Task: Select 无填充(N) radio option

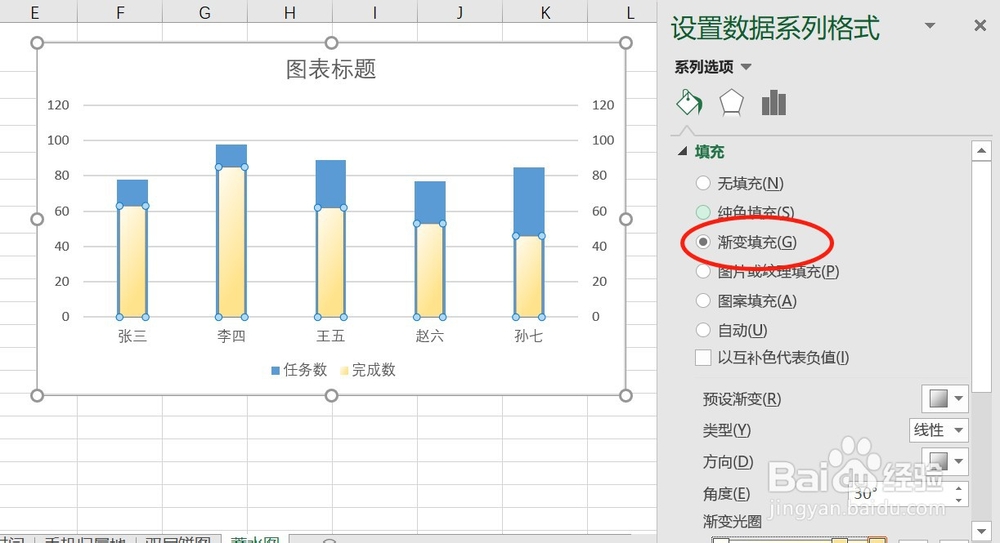Action: [x=703, y=183]
